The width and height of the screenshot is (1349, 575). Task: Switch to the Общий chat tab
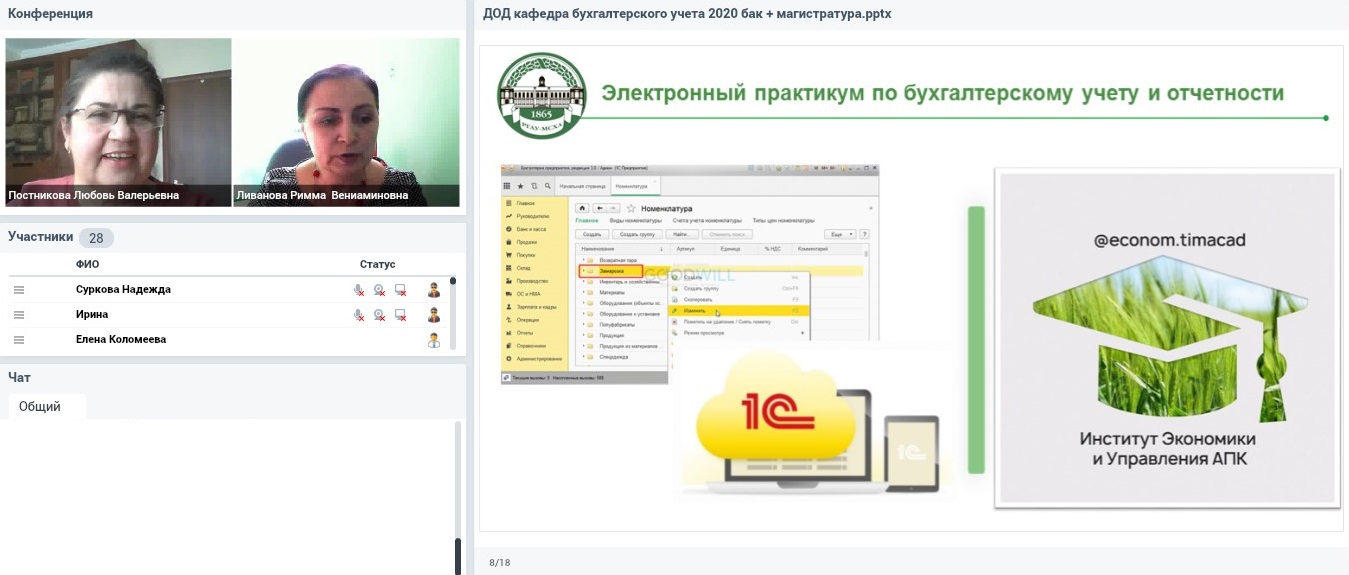tap(40, 407)
